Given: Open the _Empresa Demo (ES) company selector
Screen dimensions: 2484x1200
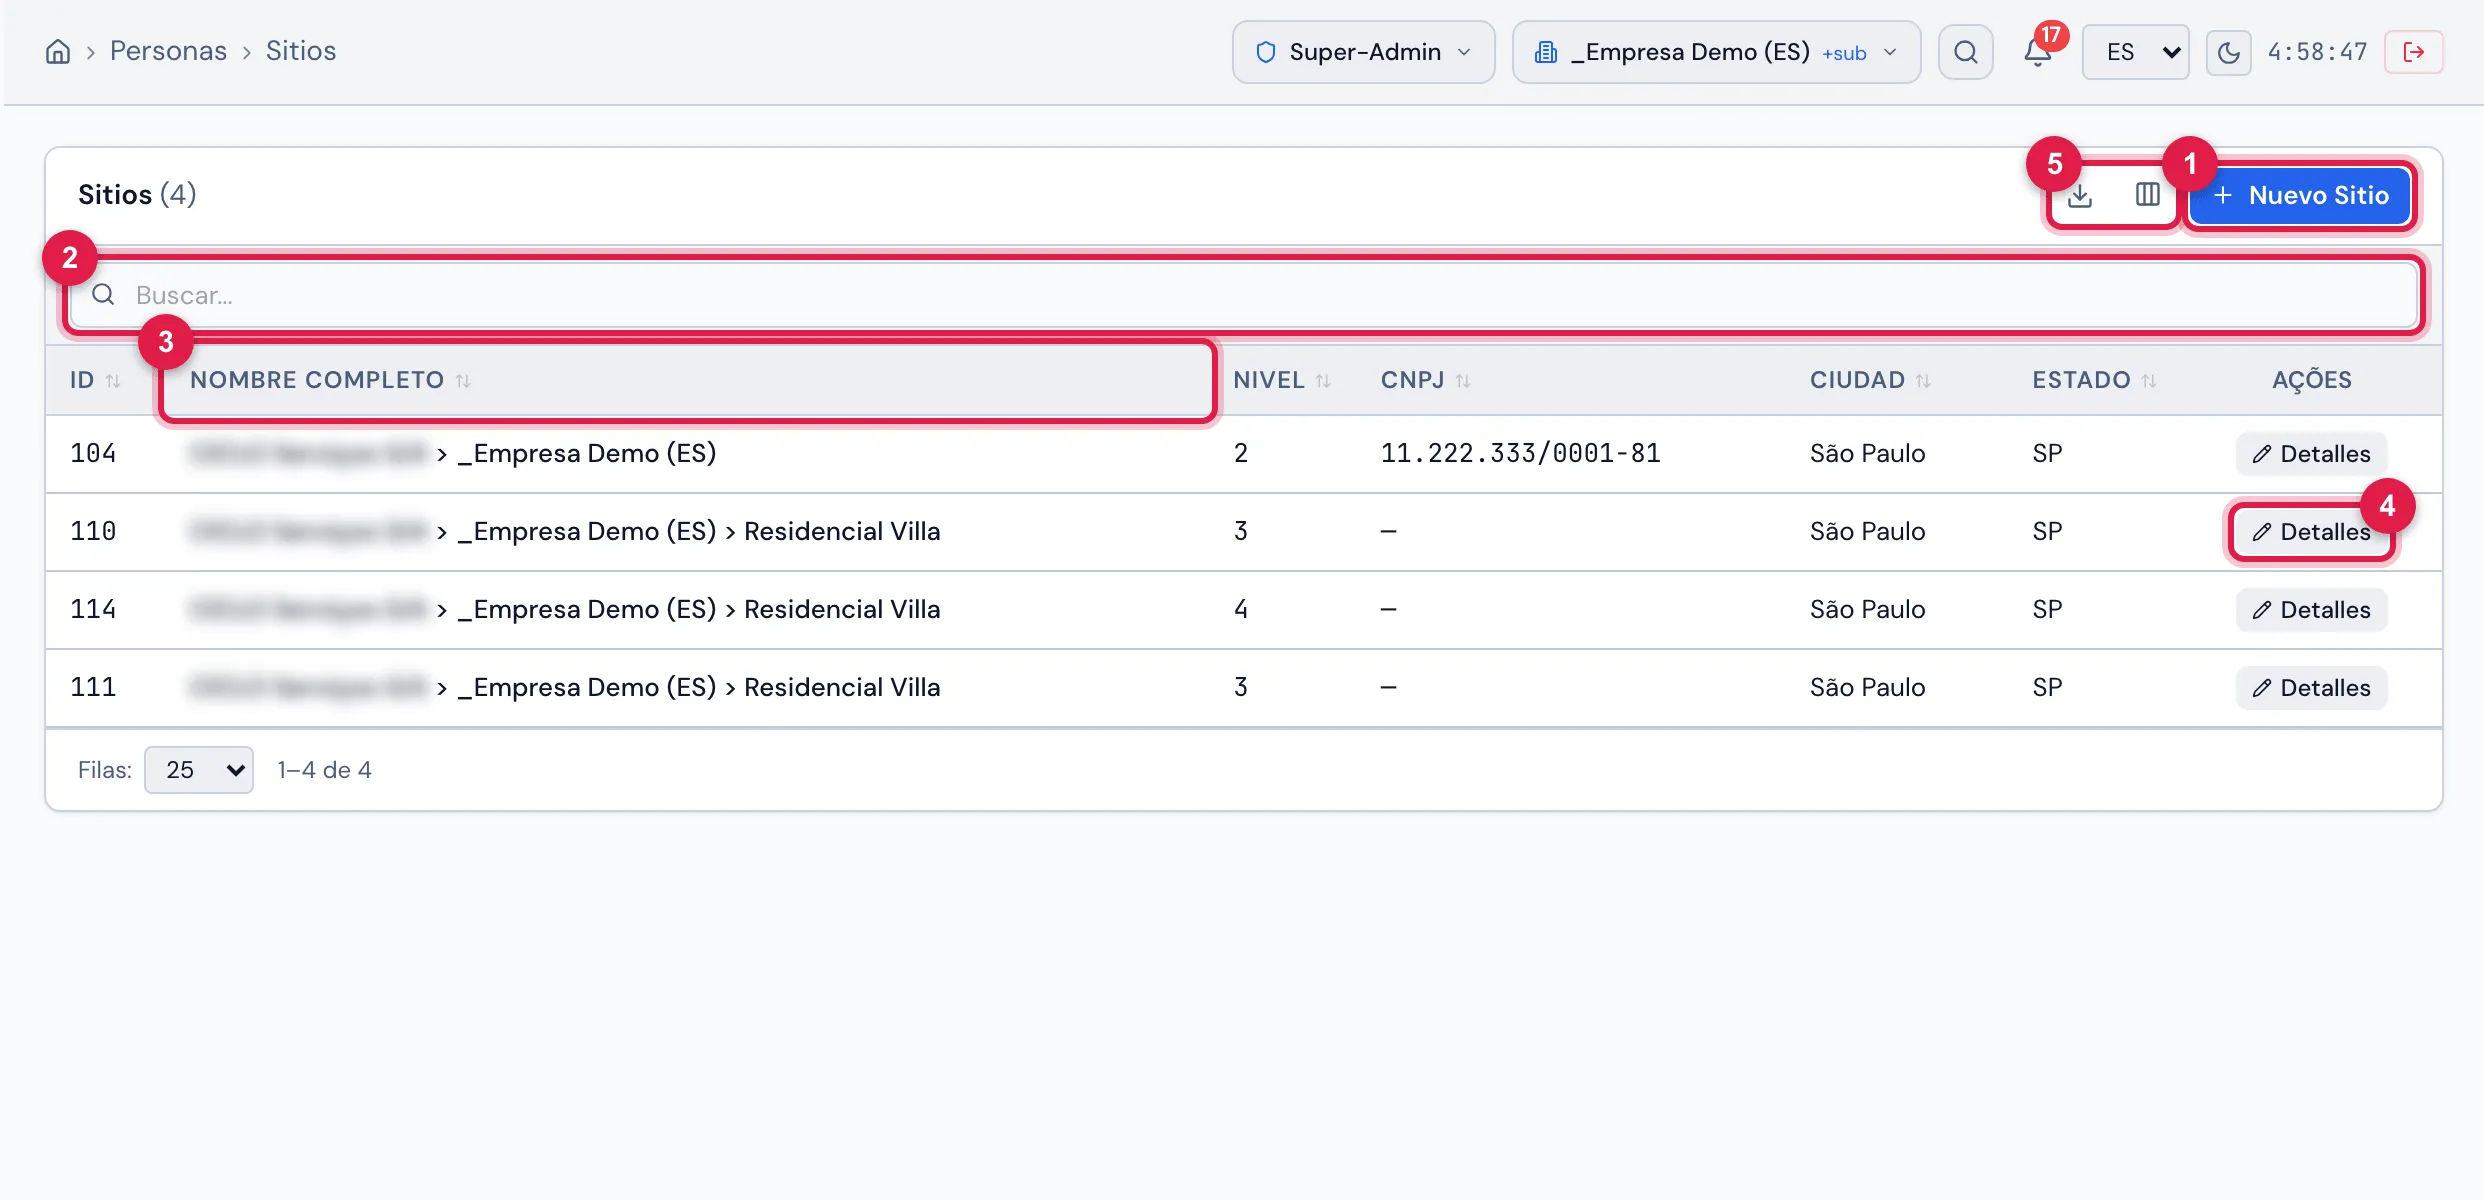Looking at the screenshot, I should (1716, 52).
